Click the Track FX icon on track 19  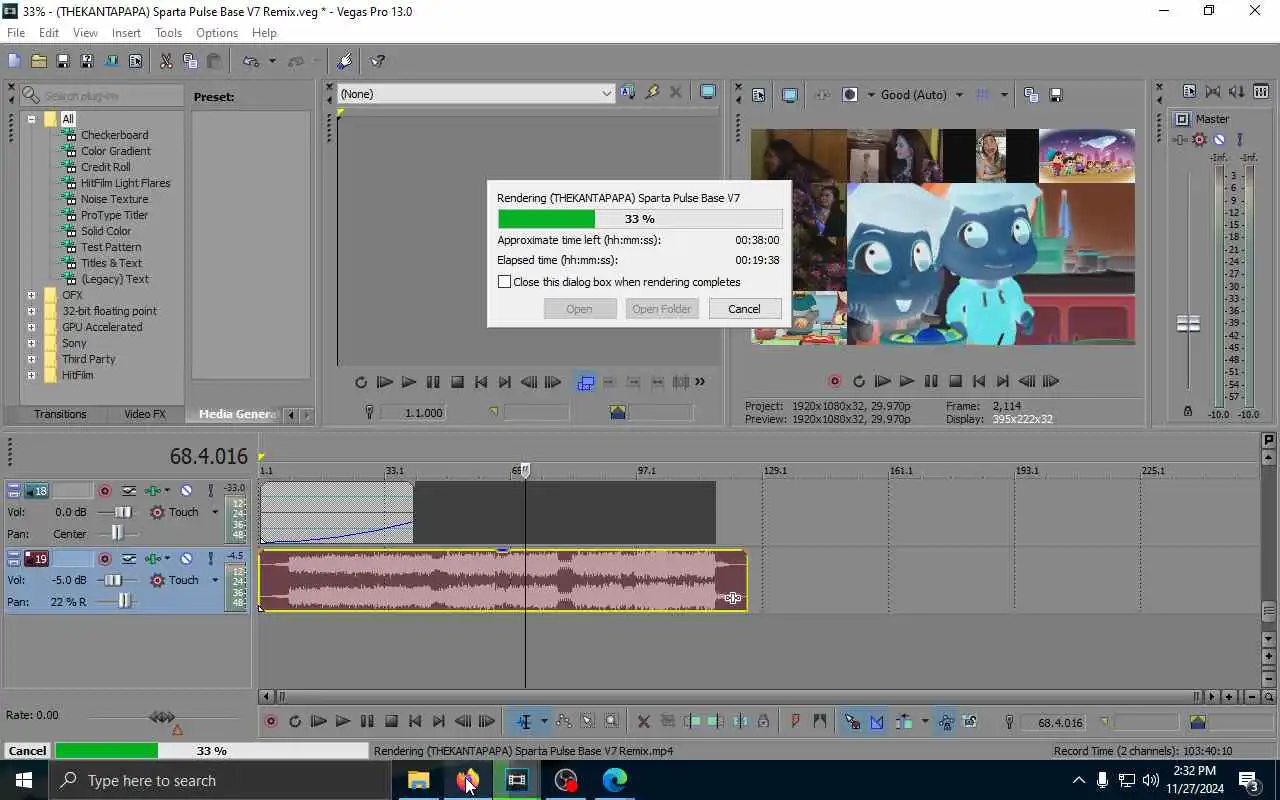(154, 559)
